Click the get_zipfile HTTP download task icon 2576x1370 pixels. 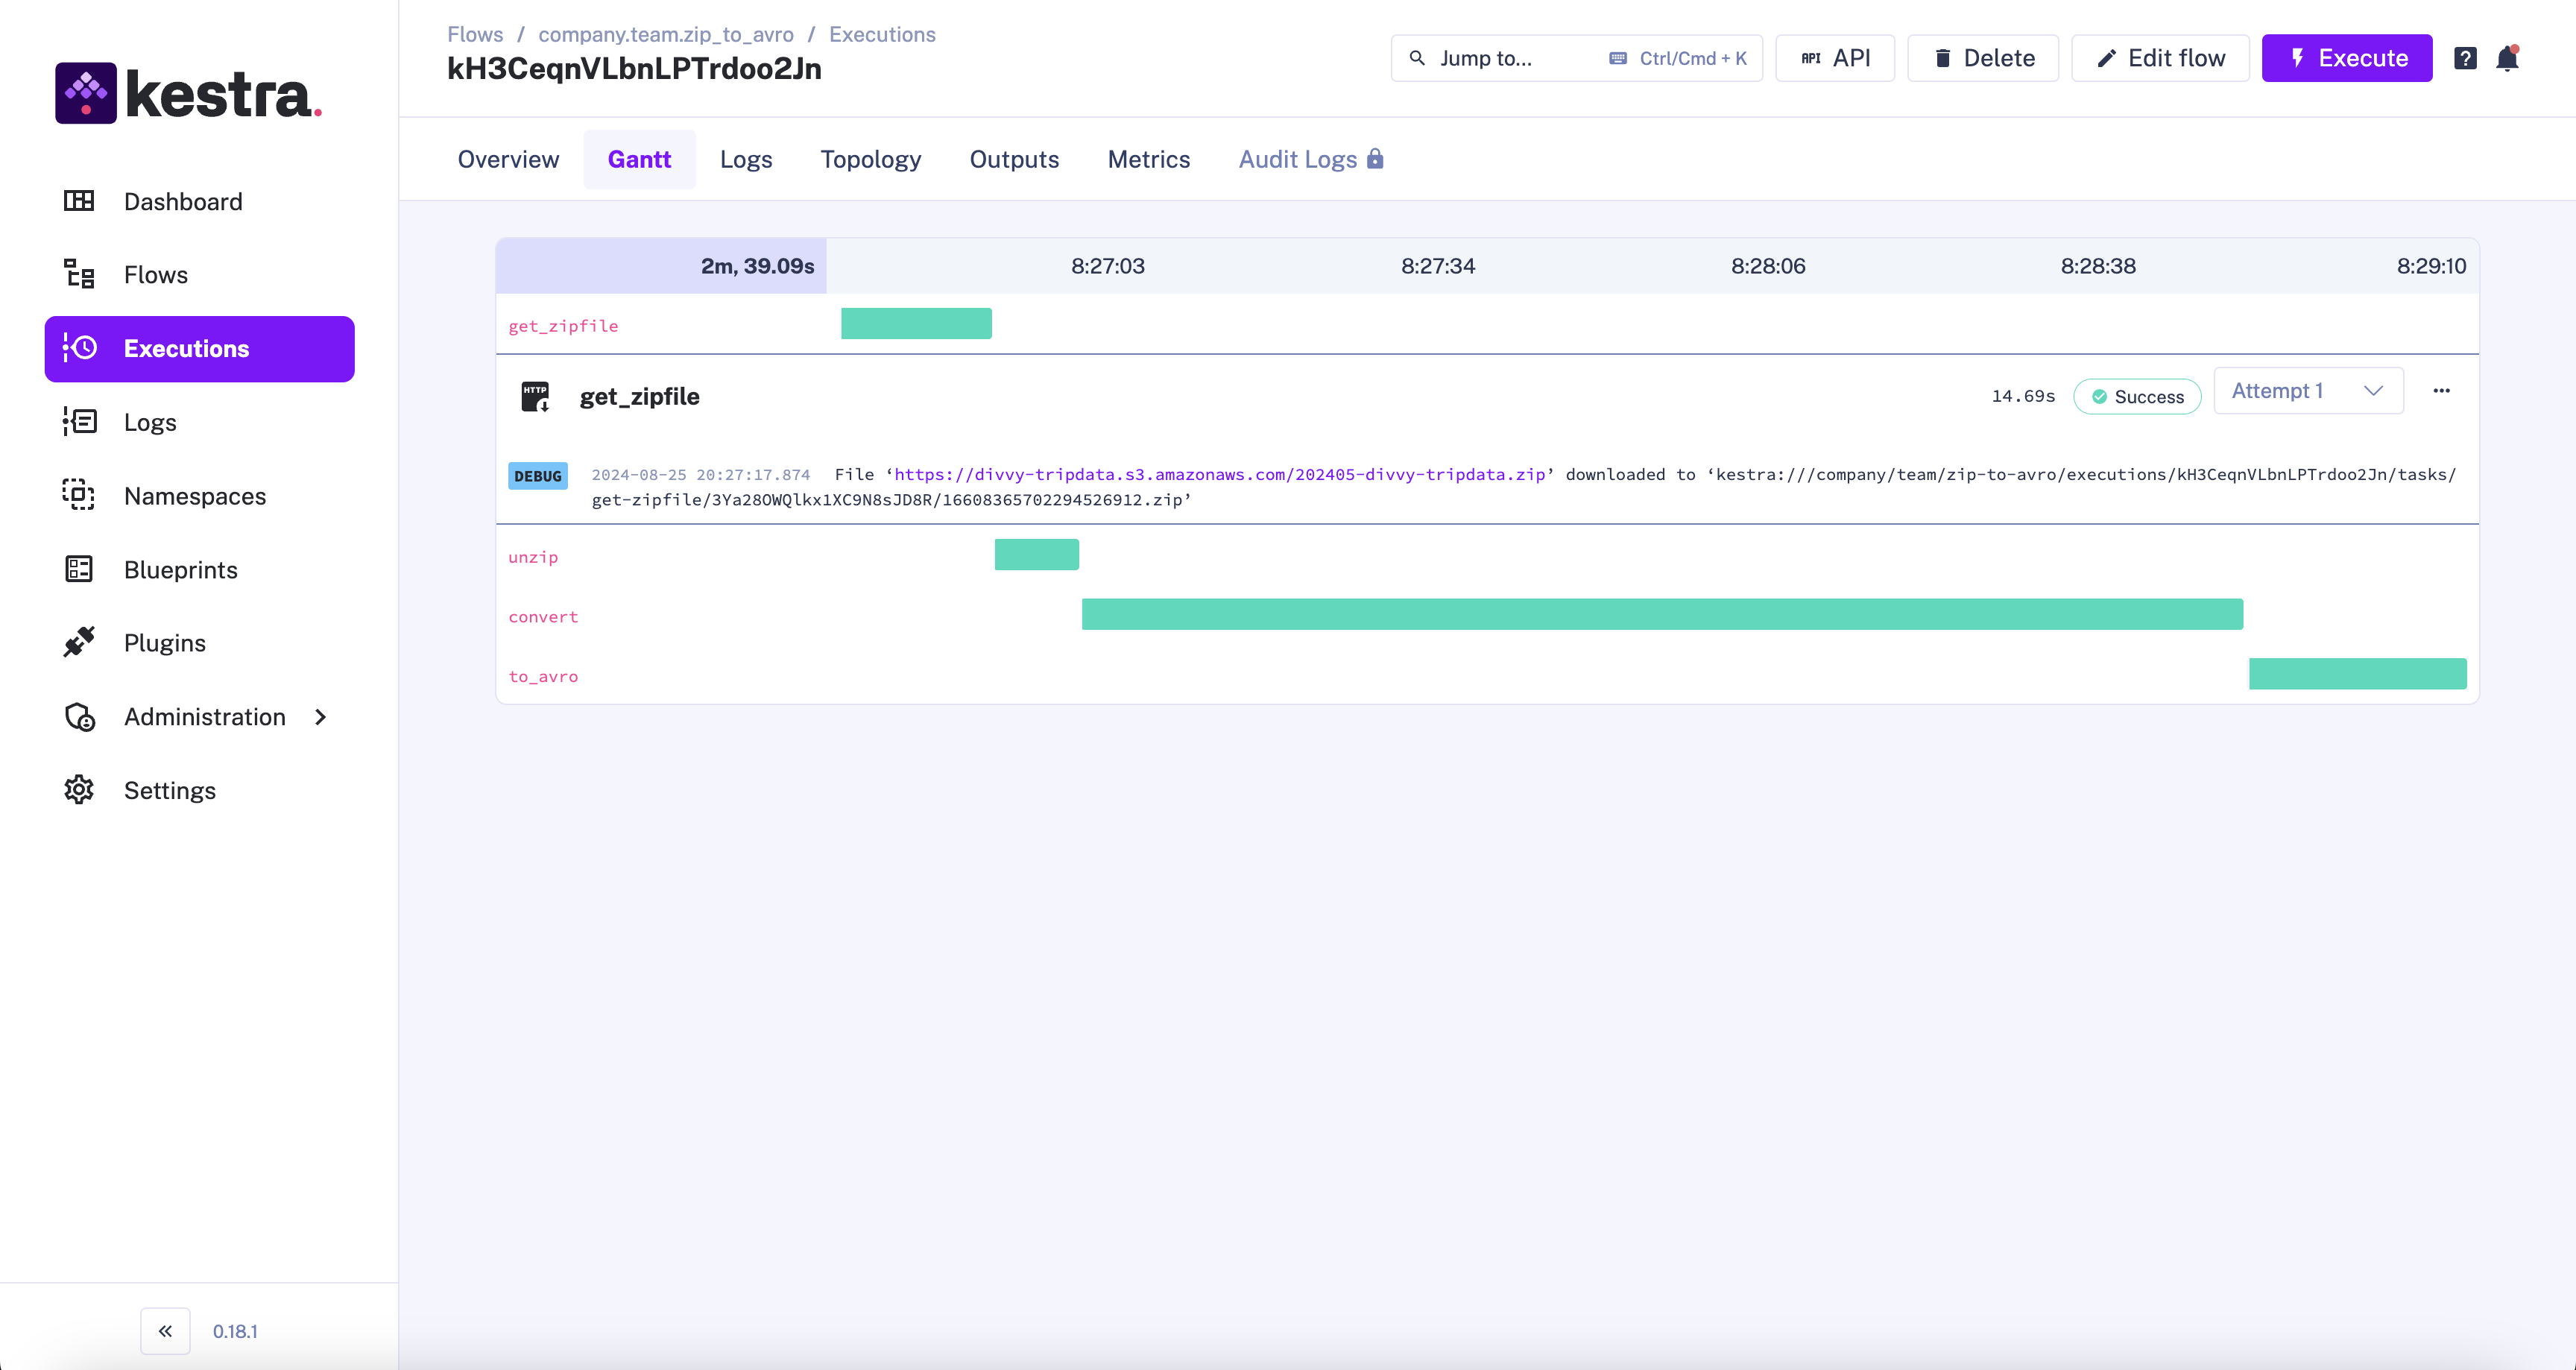(x=536, y=396)
